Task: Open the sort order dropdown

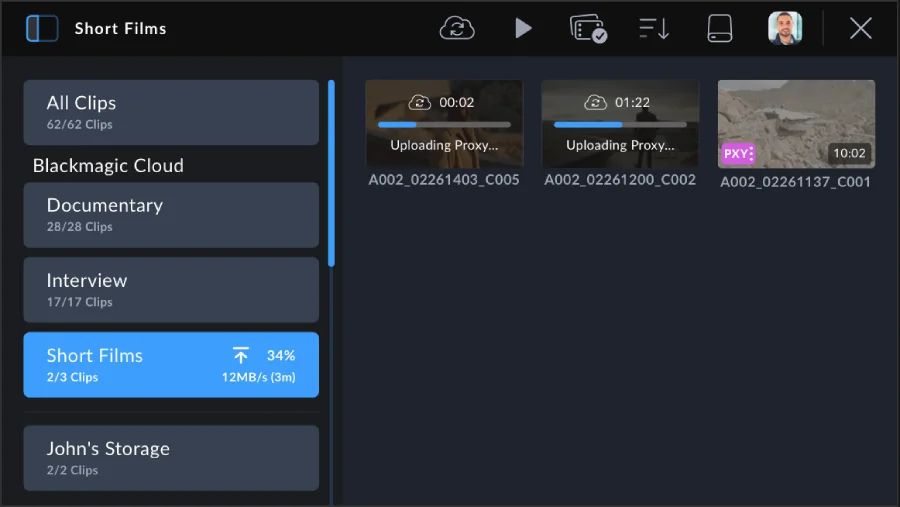Action: point(654,28)
